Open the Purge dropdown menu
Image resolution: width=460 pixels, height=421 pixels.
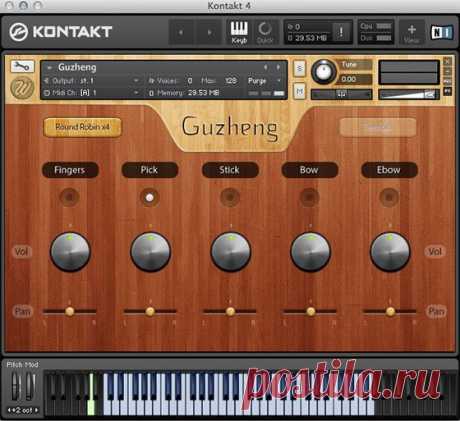[x=264, y=81]
